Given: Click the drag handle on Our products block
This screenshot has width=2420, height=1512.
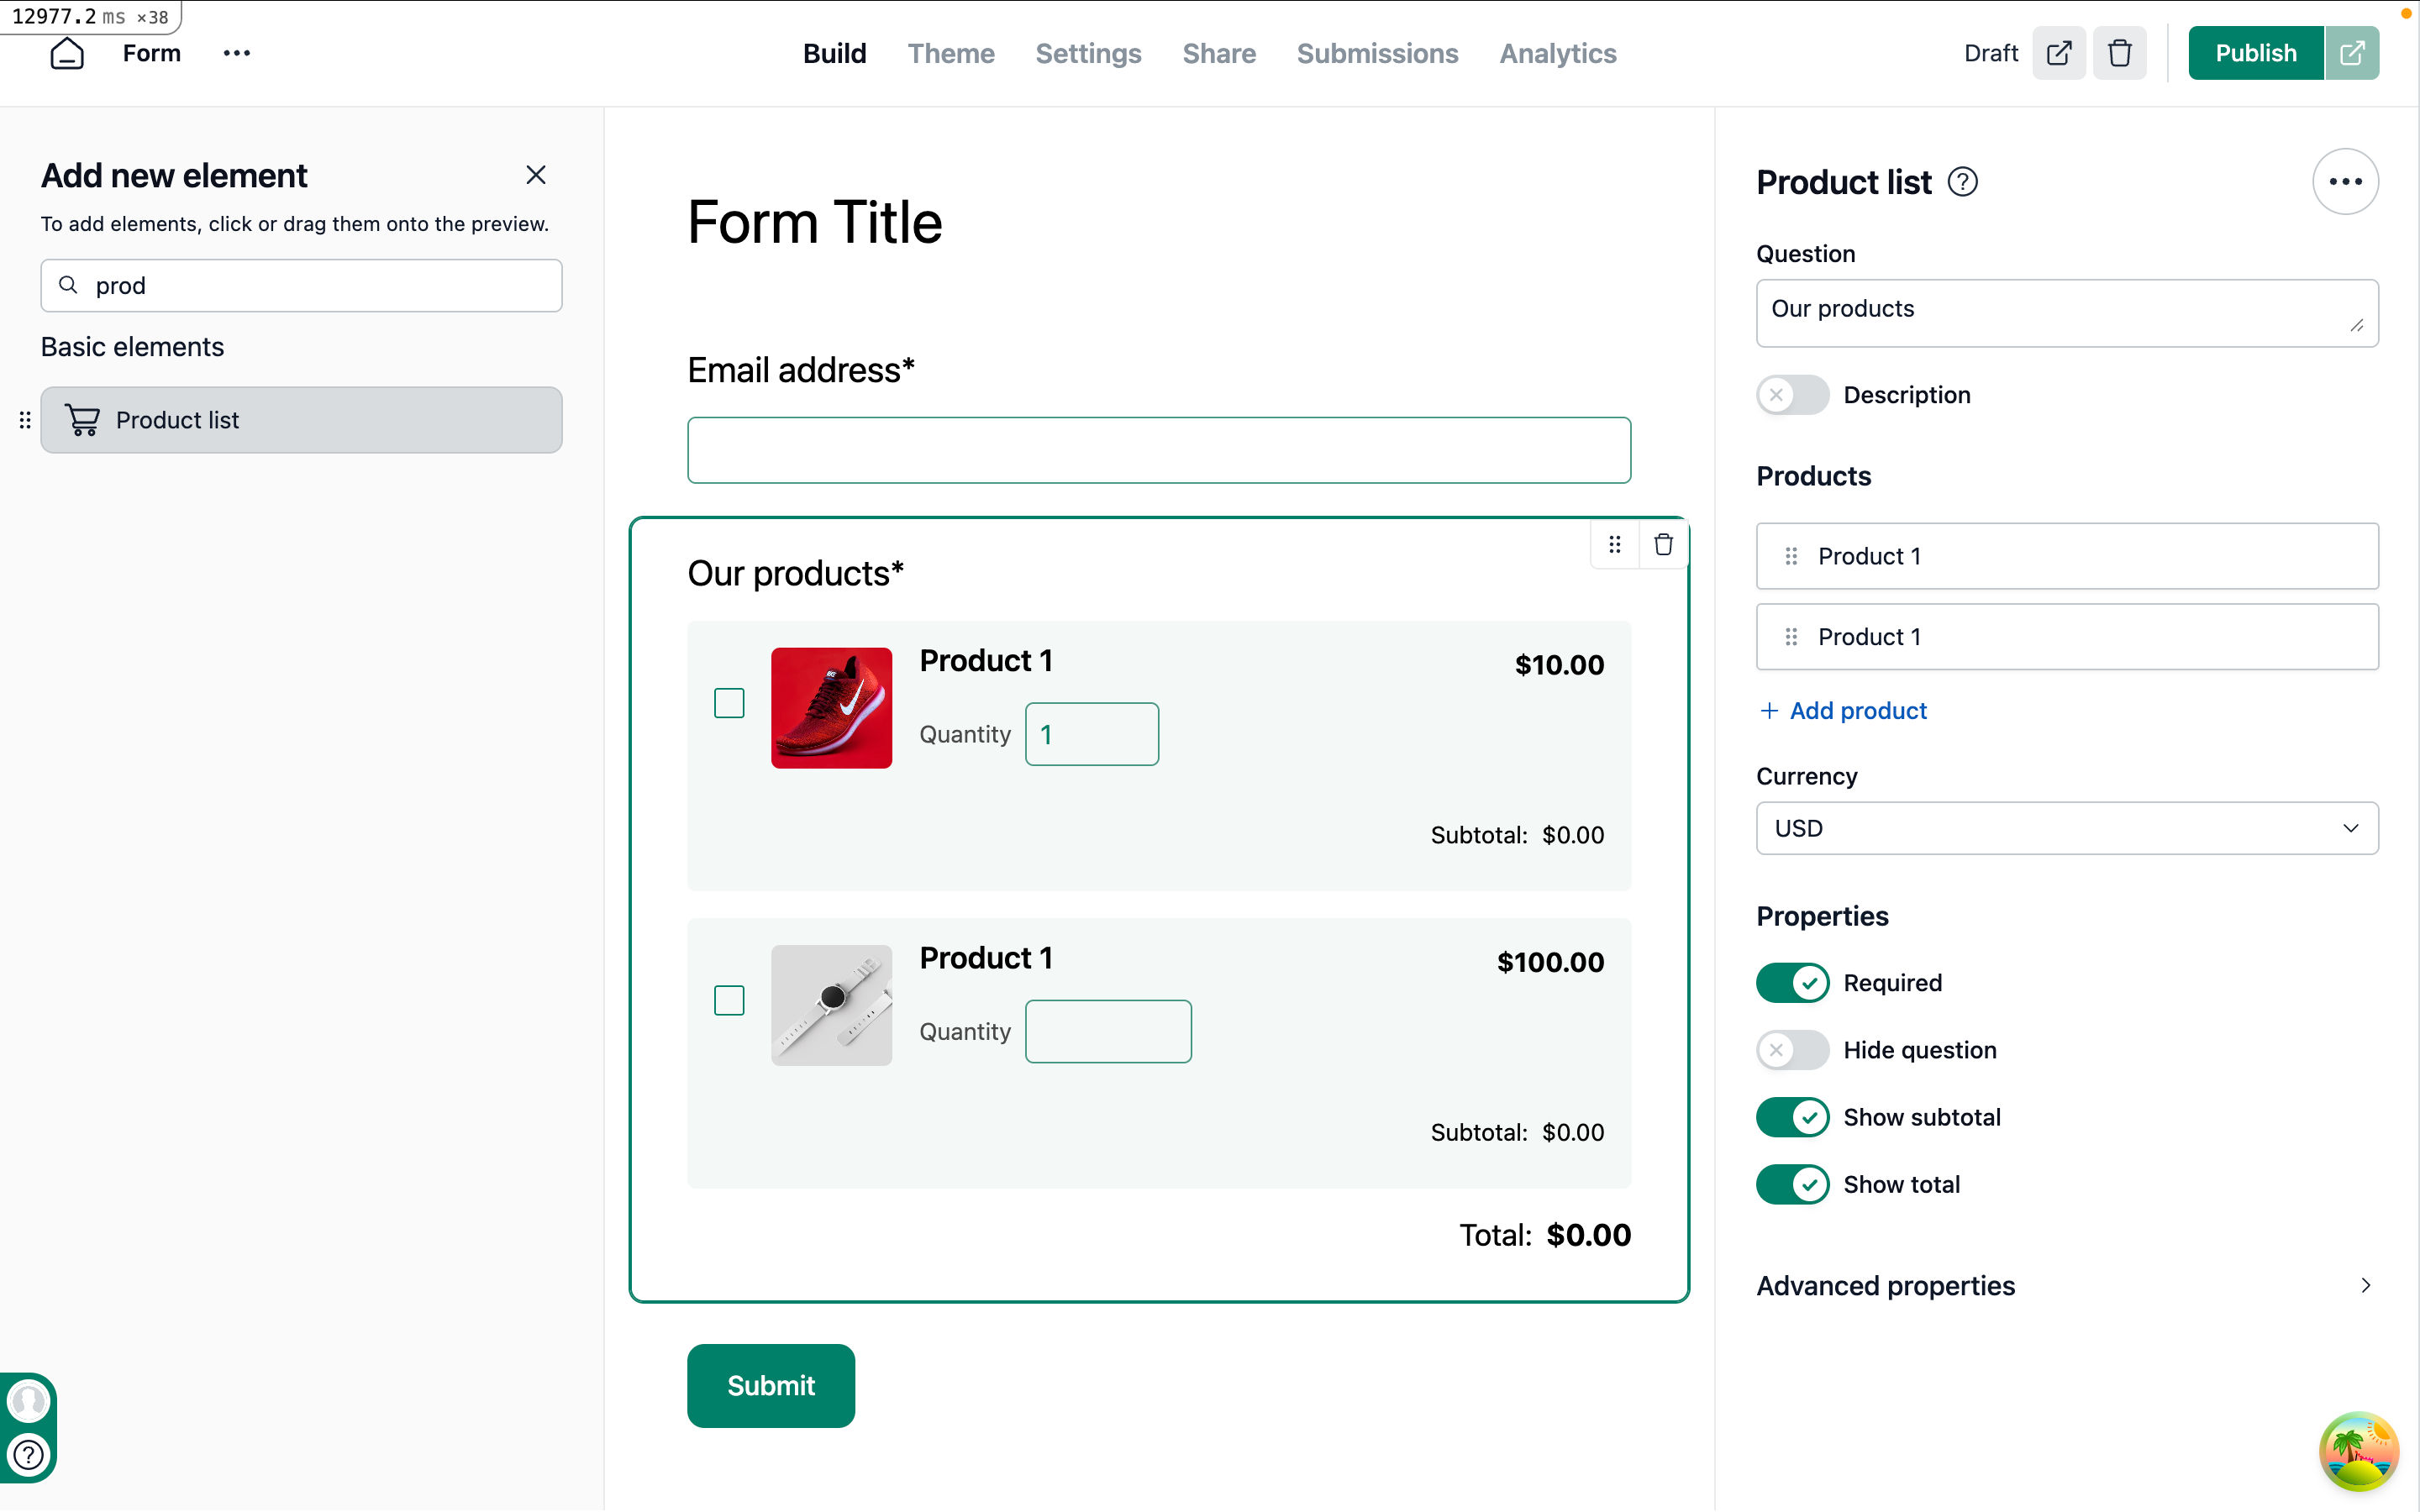Looking at the screenshot, I should [1614, 544].
